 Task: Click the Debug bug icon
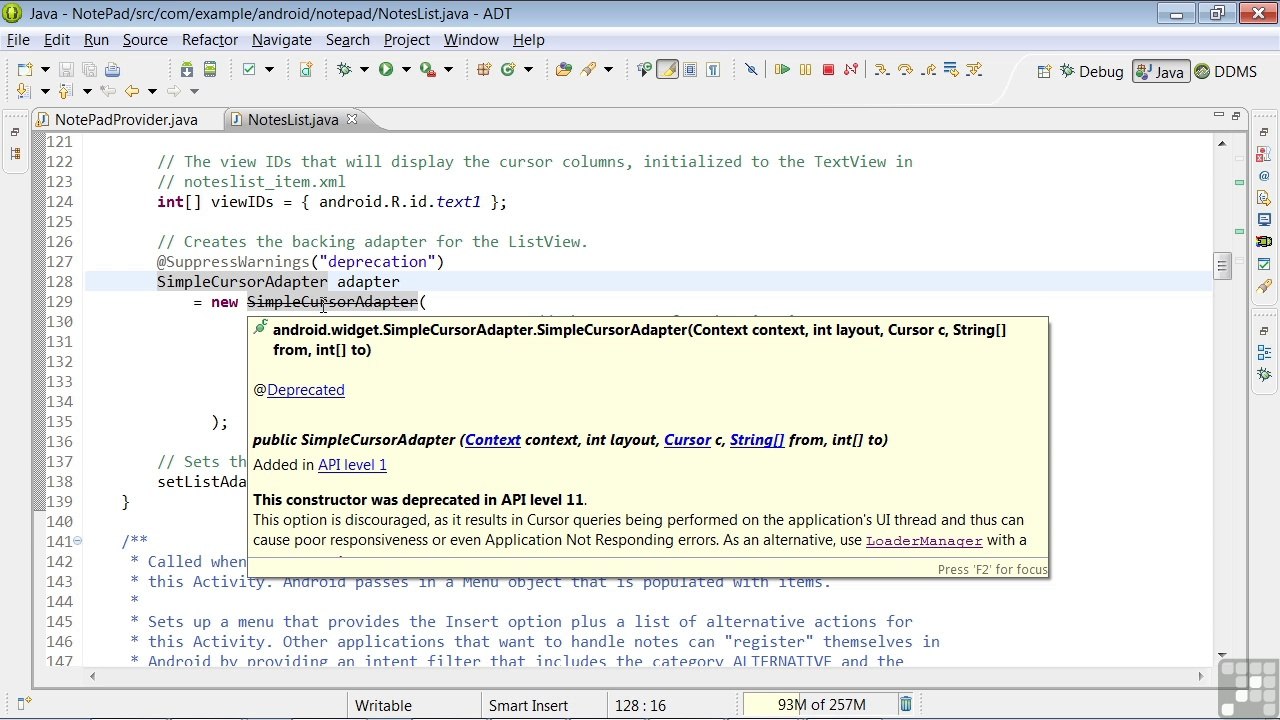[344, 69]
